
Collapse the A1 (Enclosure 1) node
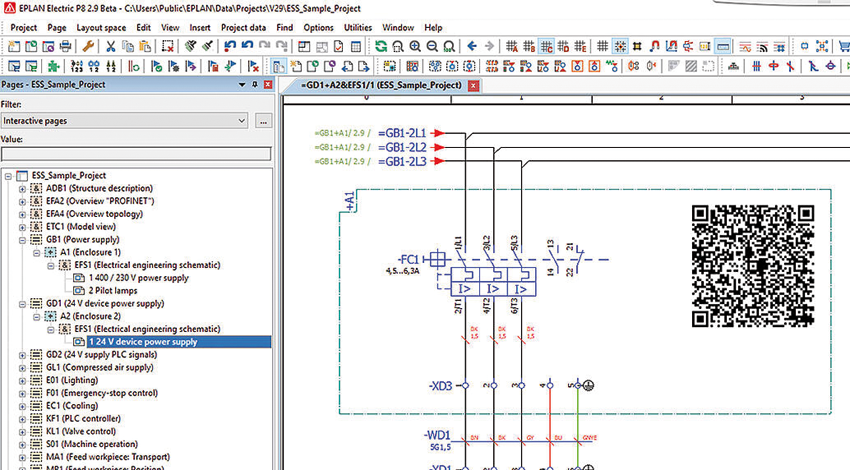coord(36,253)
